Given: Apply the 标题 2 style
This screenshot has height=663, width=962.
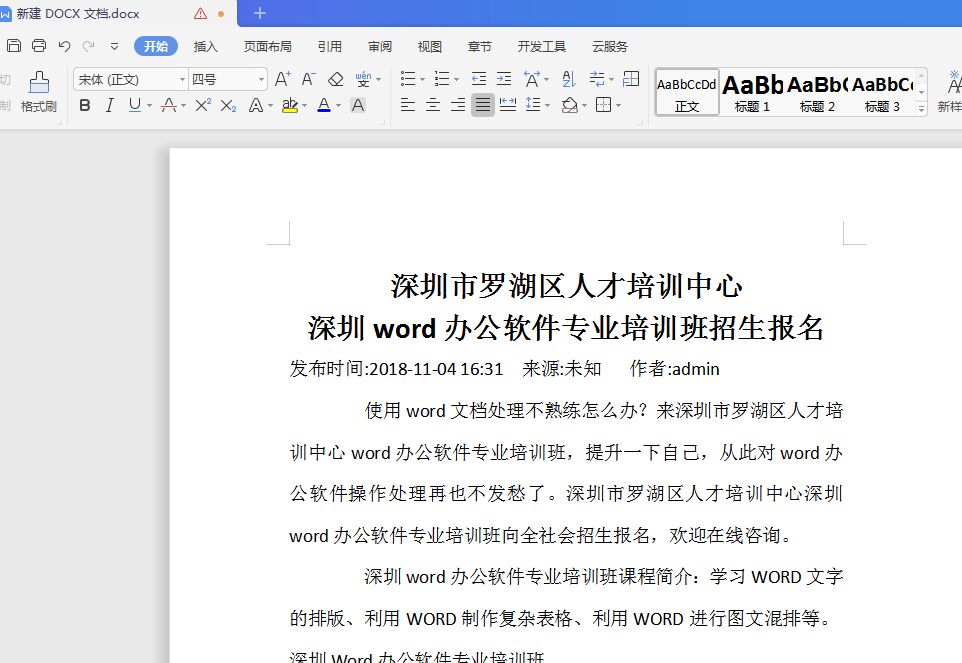Looking at the screenshot, I should [817, 92].
